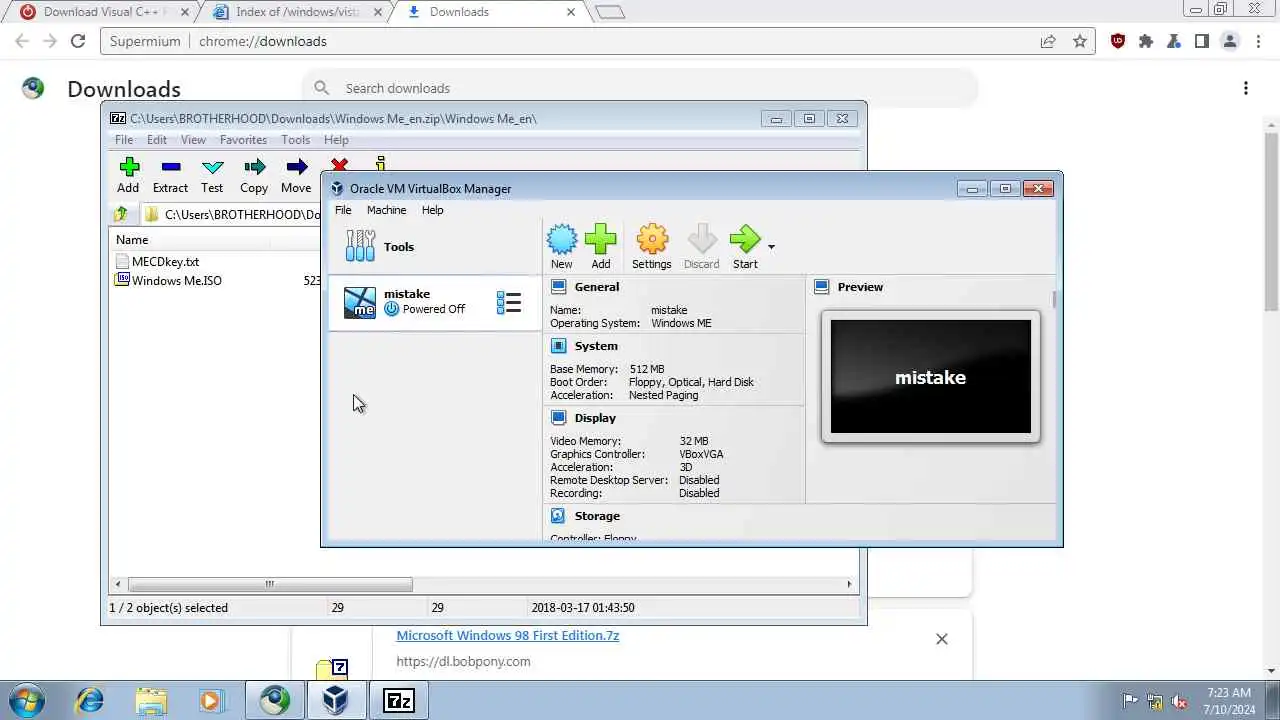Click Search downloads field

[640, 88]
